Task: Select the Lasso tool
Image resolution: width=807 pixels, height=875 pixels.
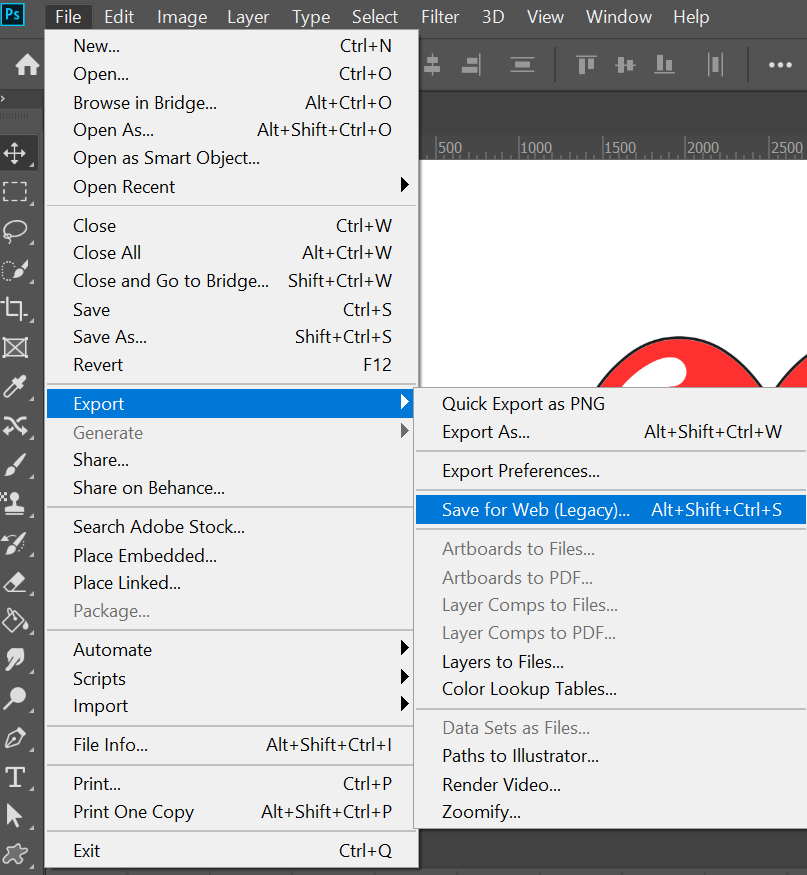Action: coord(15,230)
